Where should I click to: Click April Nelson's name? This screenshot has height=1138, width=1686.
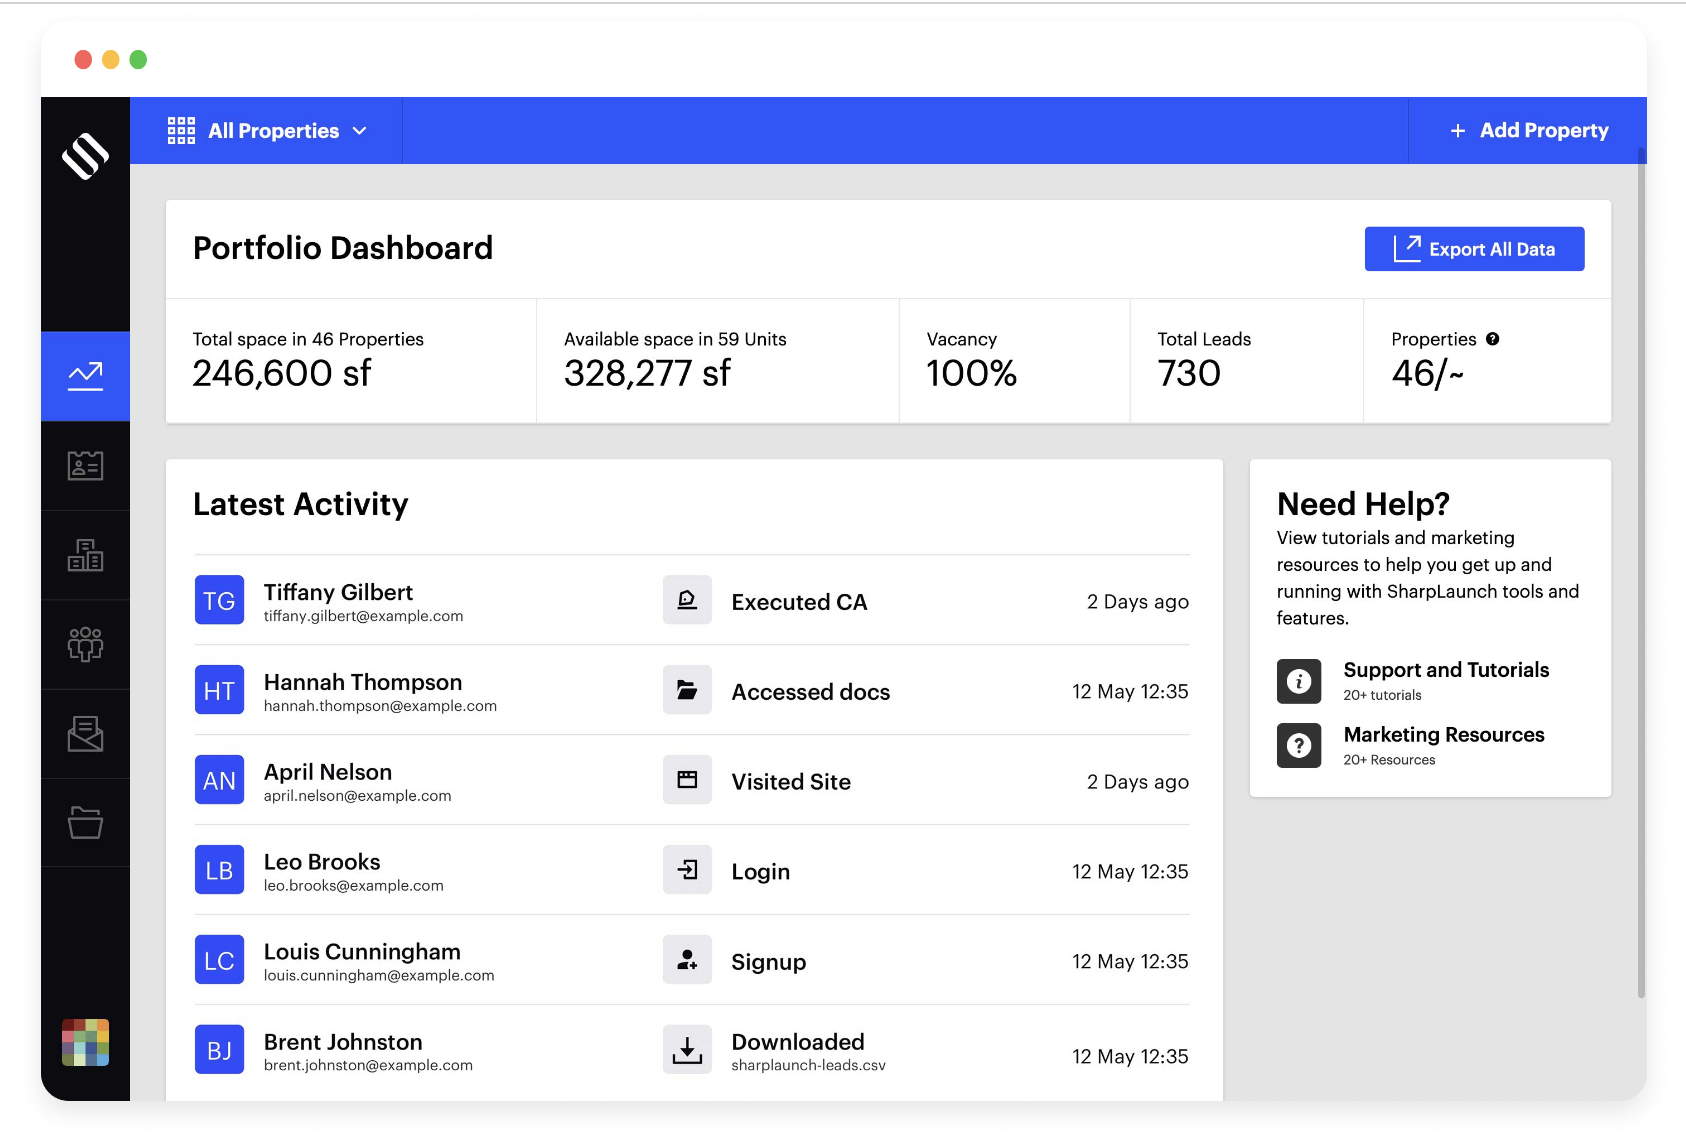coord(328,772)
